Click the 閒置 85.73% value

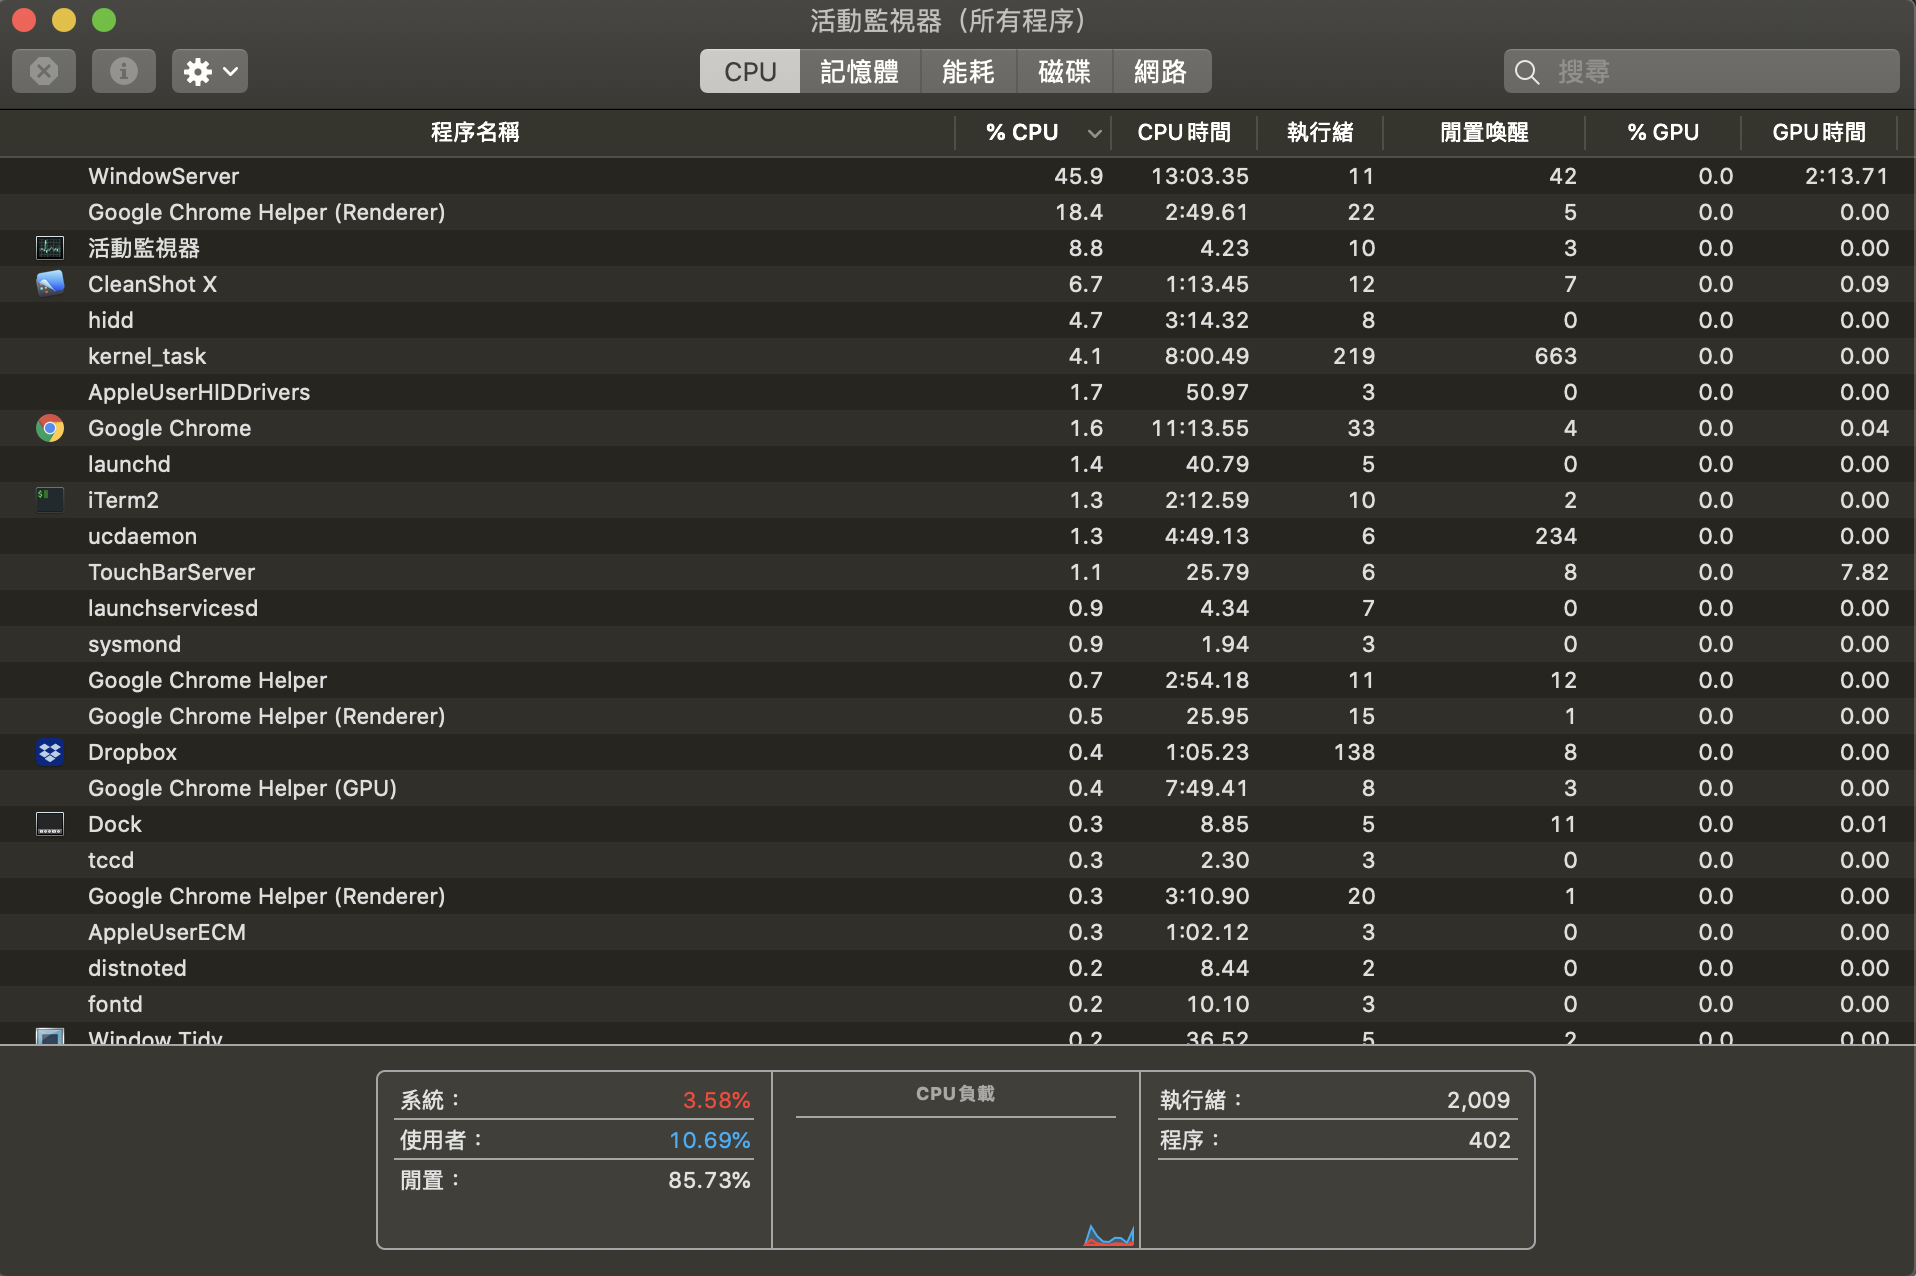click(x=709, y=1180)
